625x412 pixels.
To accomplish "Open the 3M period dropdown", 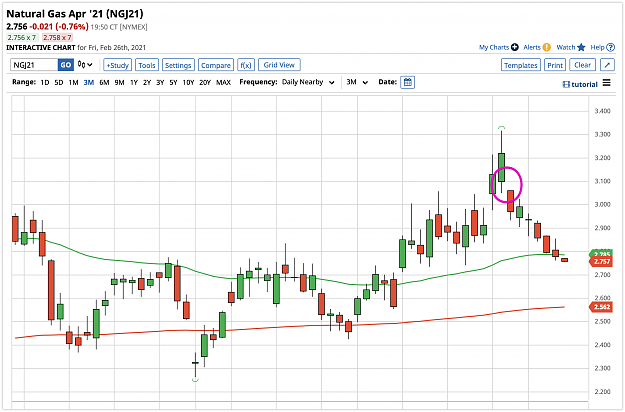I will [x=357, y=82].
